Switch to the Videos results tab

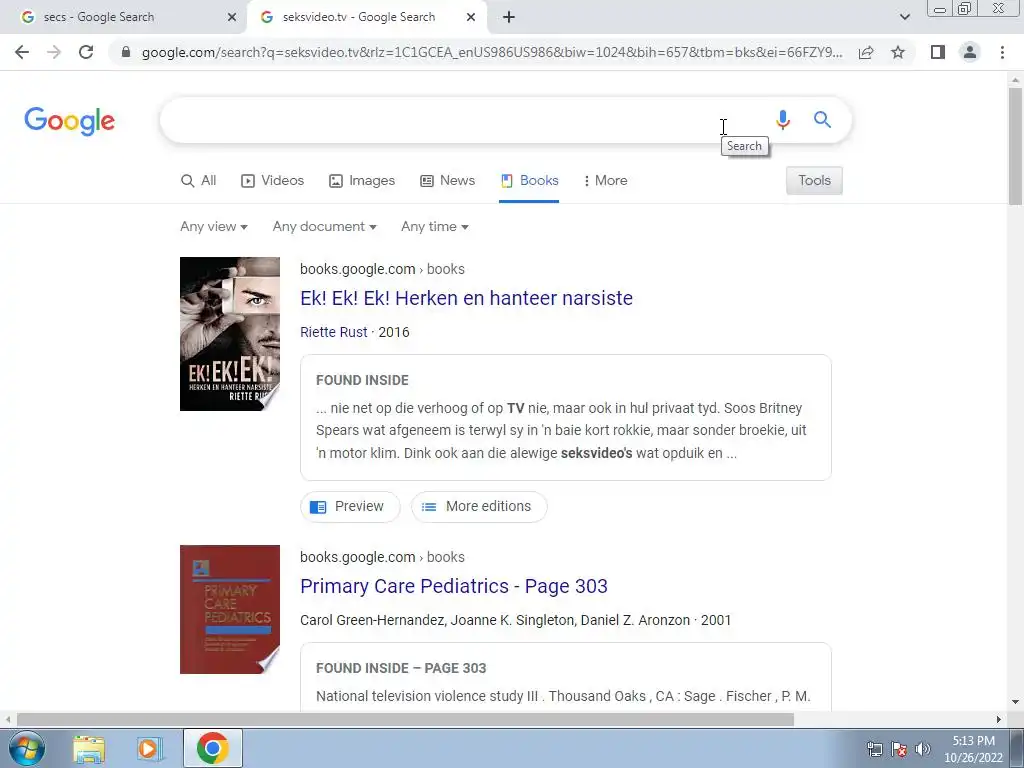(x=272, y=181)
